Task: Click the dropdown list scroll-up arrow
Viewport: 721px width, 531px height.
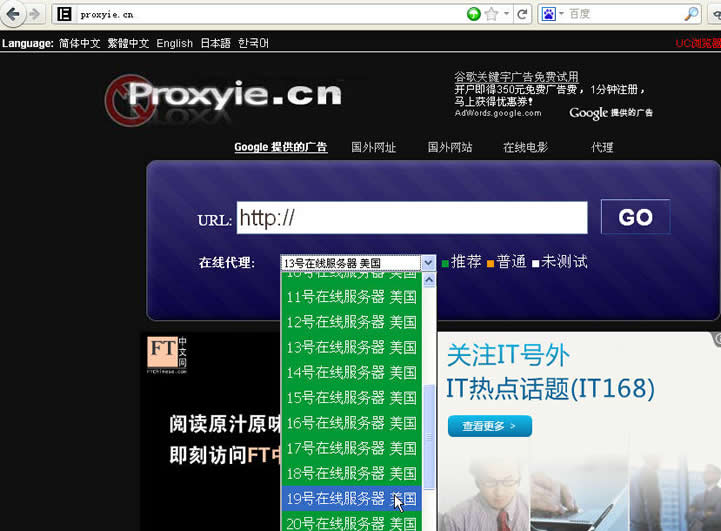Action: tap(429, 280)
